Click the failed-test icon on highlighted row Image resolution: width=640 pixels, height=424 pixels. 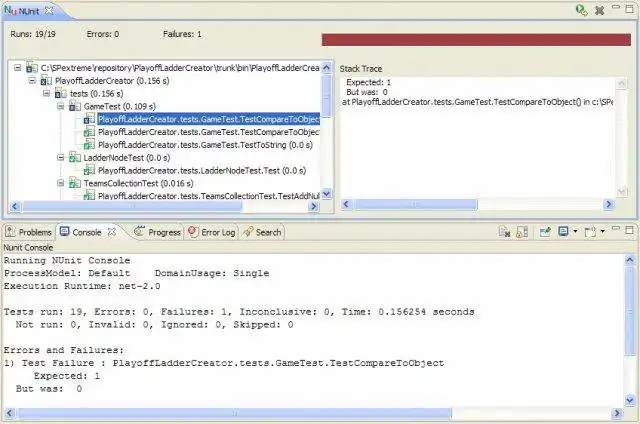pos(89,120)
